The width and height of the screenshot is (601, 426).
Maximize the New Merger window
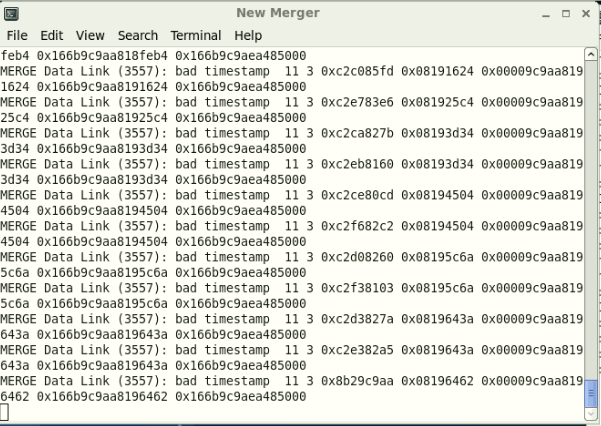pyautogui.click(x=566, y=14)
